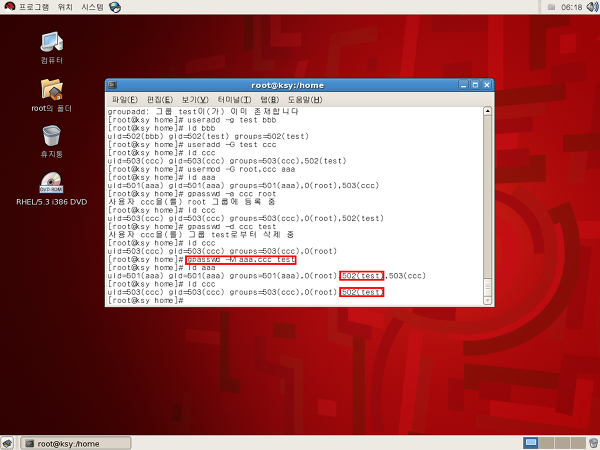
Task: Open the 시스템 system menu
Action: (x=92, y=7)
